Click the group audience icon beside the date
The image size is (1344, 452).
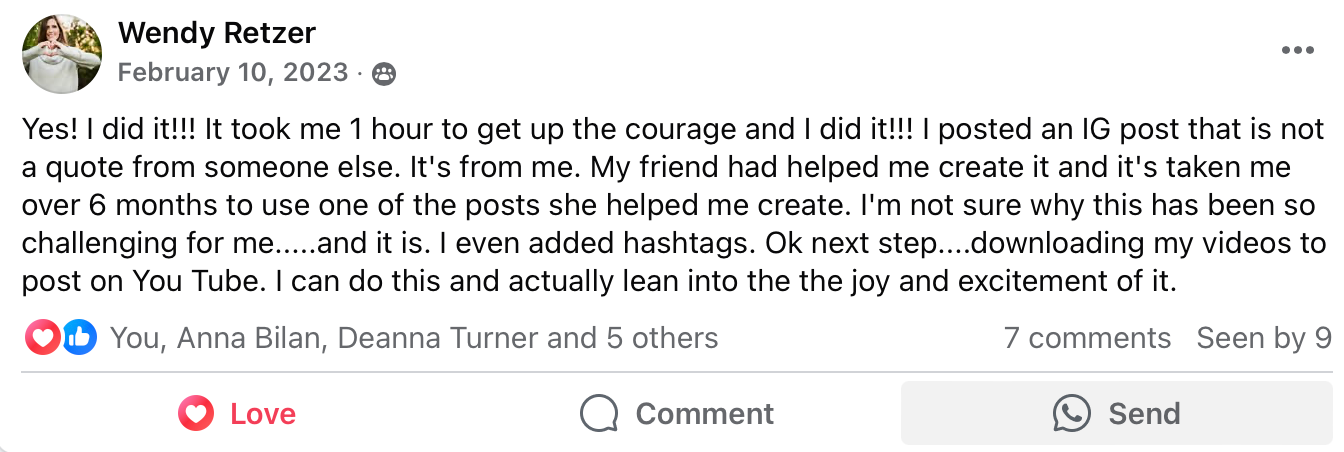(384, 73)
